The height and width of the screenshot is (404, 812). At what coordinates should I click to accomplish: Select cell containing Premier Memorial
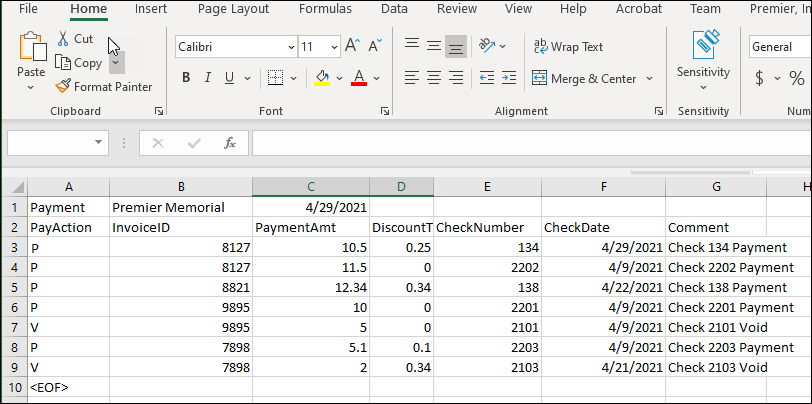coord(180,208)
